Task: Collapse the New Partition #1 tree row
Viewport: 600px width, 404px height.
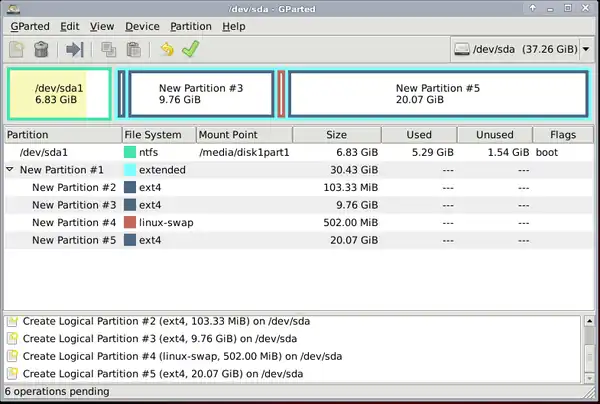Action: (11, 170)
